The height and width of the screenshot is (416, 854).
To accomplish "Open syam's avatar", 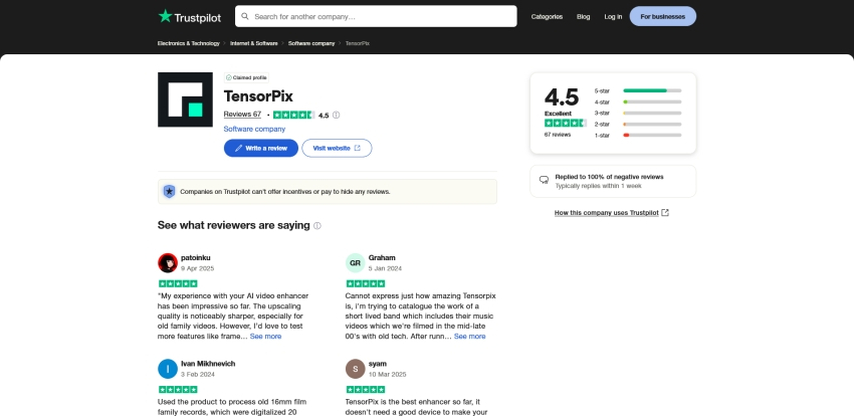I will coord(355,369).
